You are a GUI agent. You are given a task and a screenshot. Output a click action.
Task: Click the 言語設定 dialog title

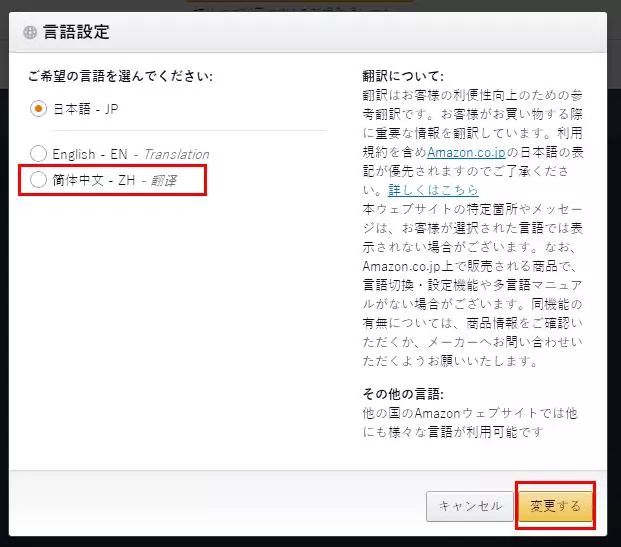[x=76, y=32]
